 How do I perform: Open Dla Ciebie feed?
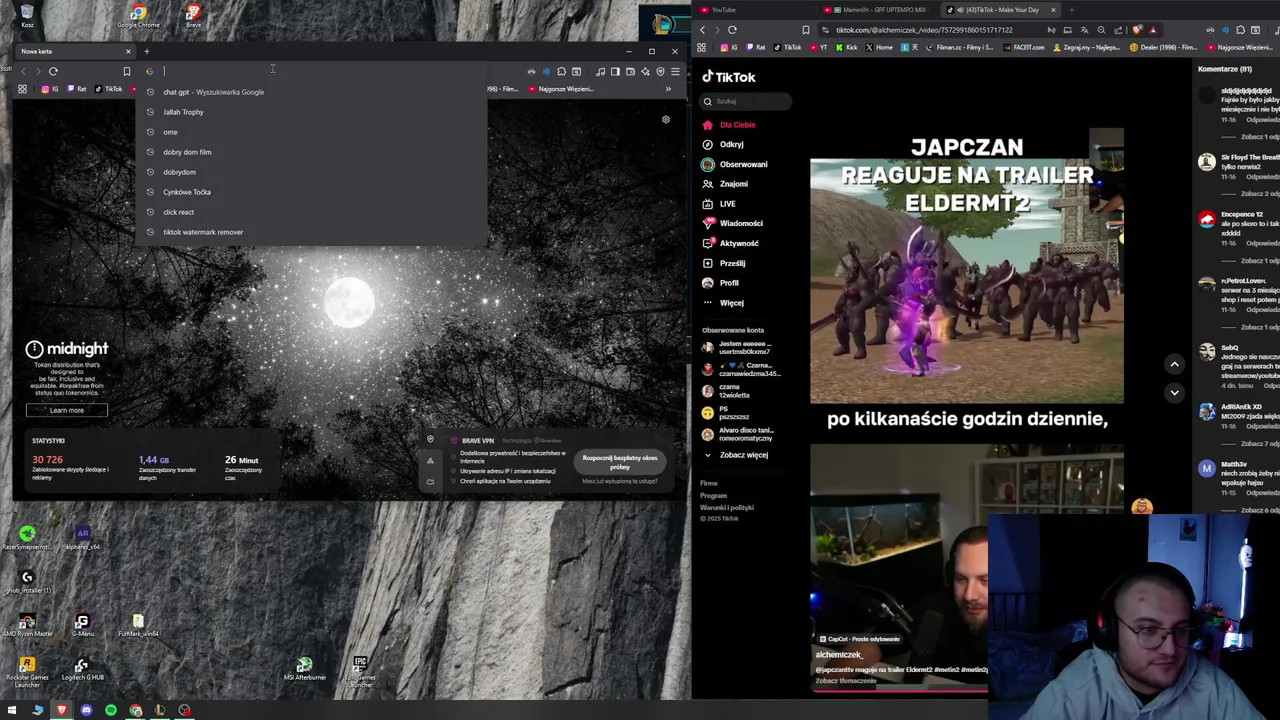pos(729,125)
